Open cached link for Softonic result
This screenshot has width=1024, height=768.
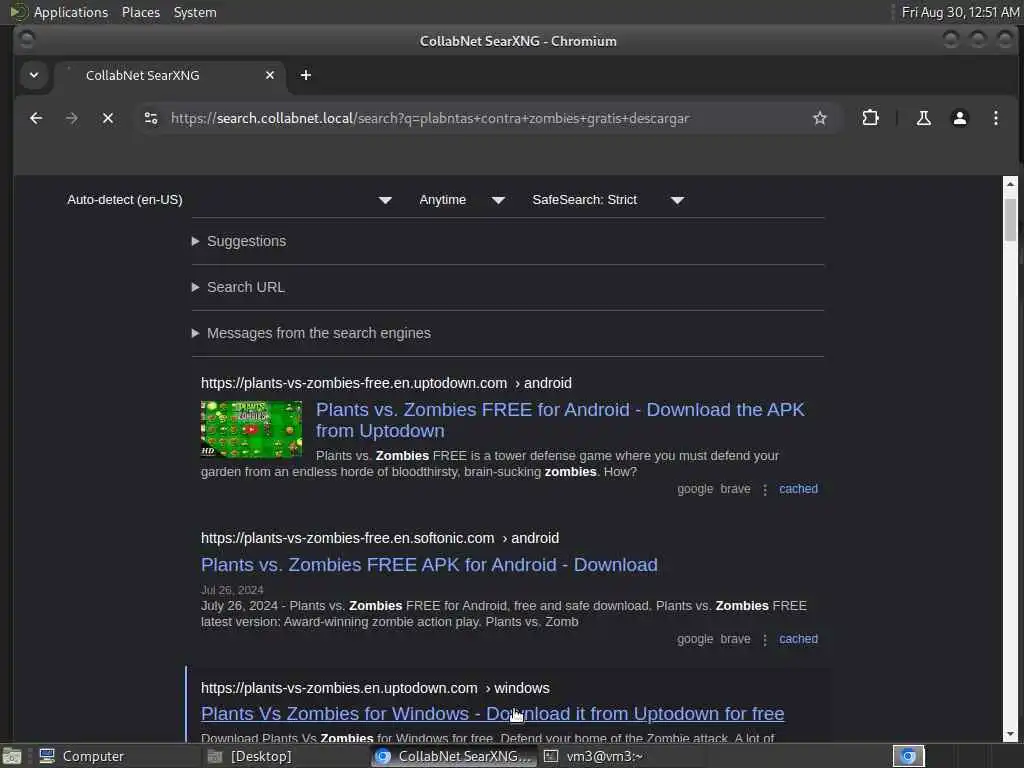click(x=798, y=639)
